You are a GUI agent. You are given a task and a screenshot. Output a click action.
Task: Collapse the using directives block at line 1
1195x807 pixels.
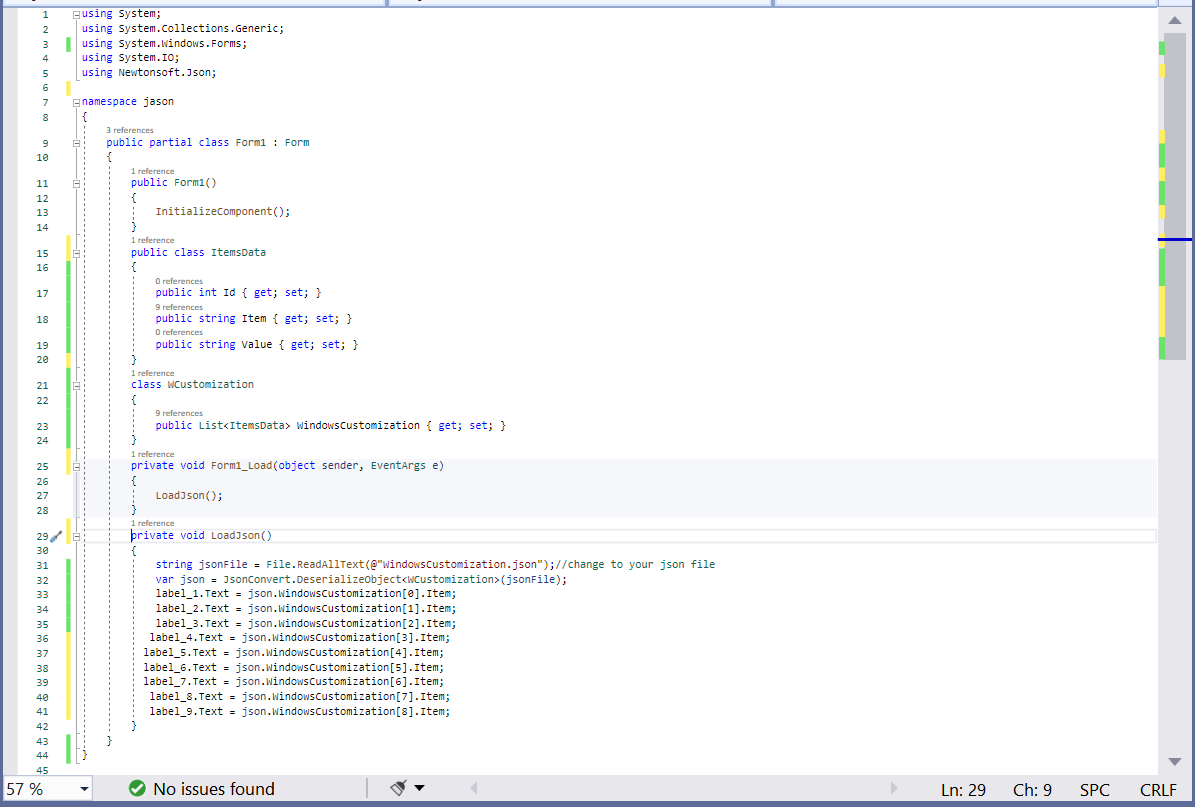(75, 13)
